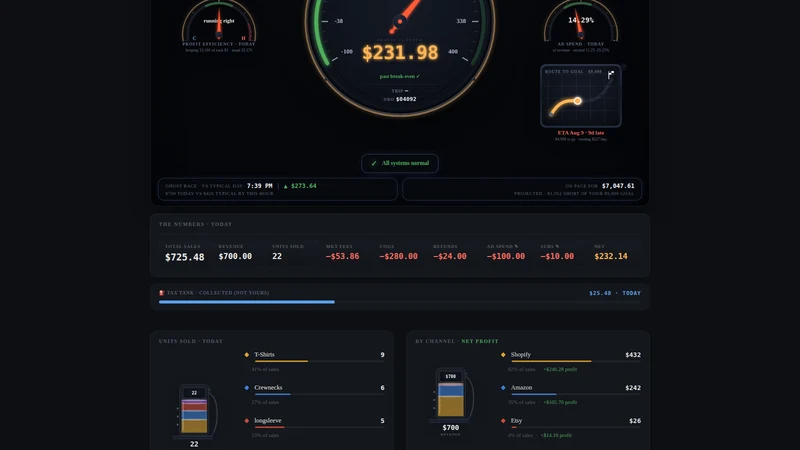Viewport: 800px width, 450px height.
Task: Click the Crewnecks product label
Action: pyautogui.click(x=268, y=388)
